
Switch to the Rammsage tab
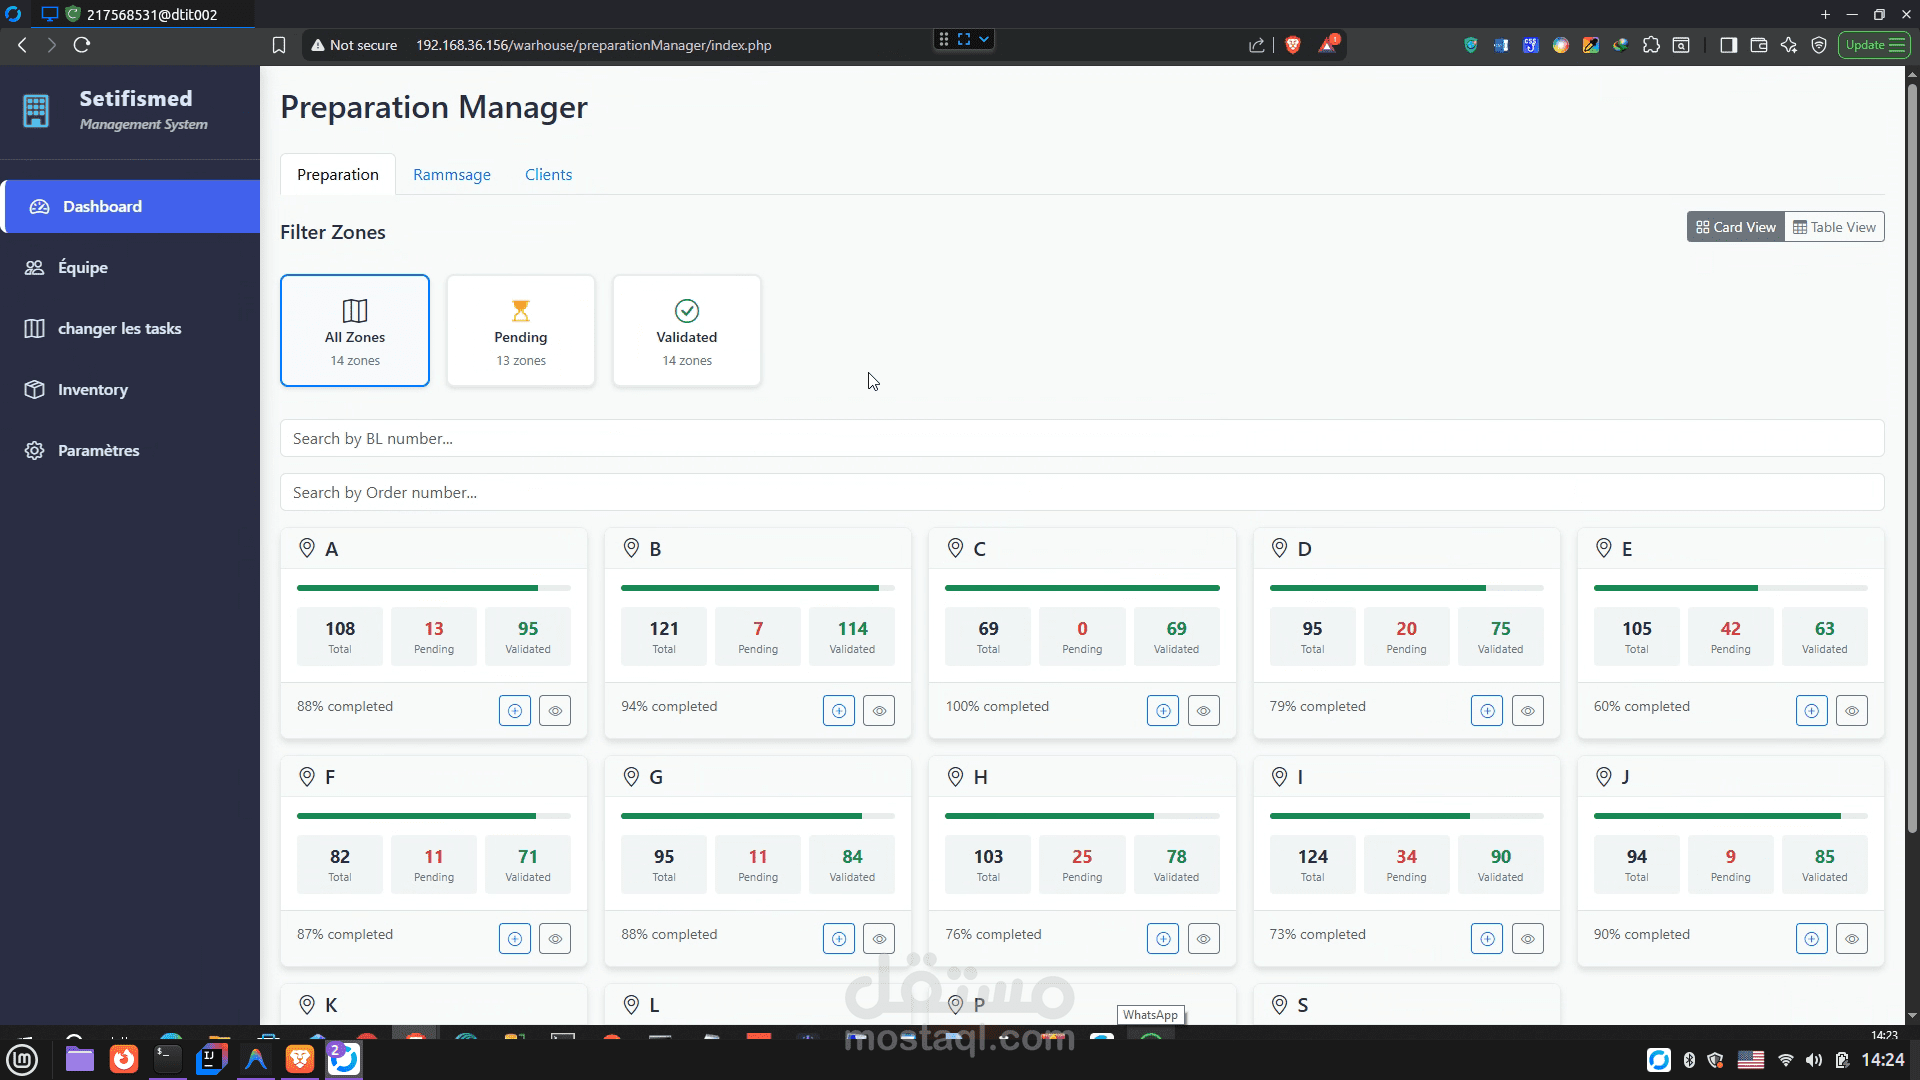click(451, 175)
